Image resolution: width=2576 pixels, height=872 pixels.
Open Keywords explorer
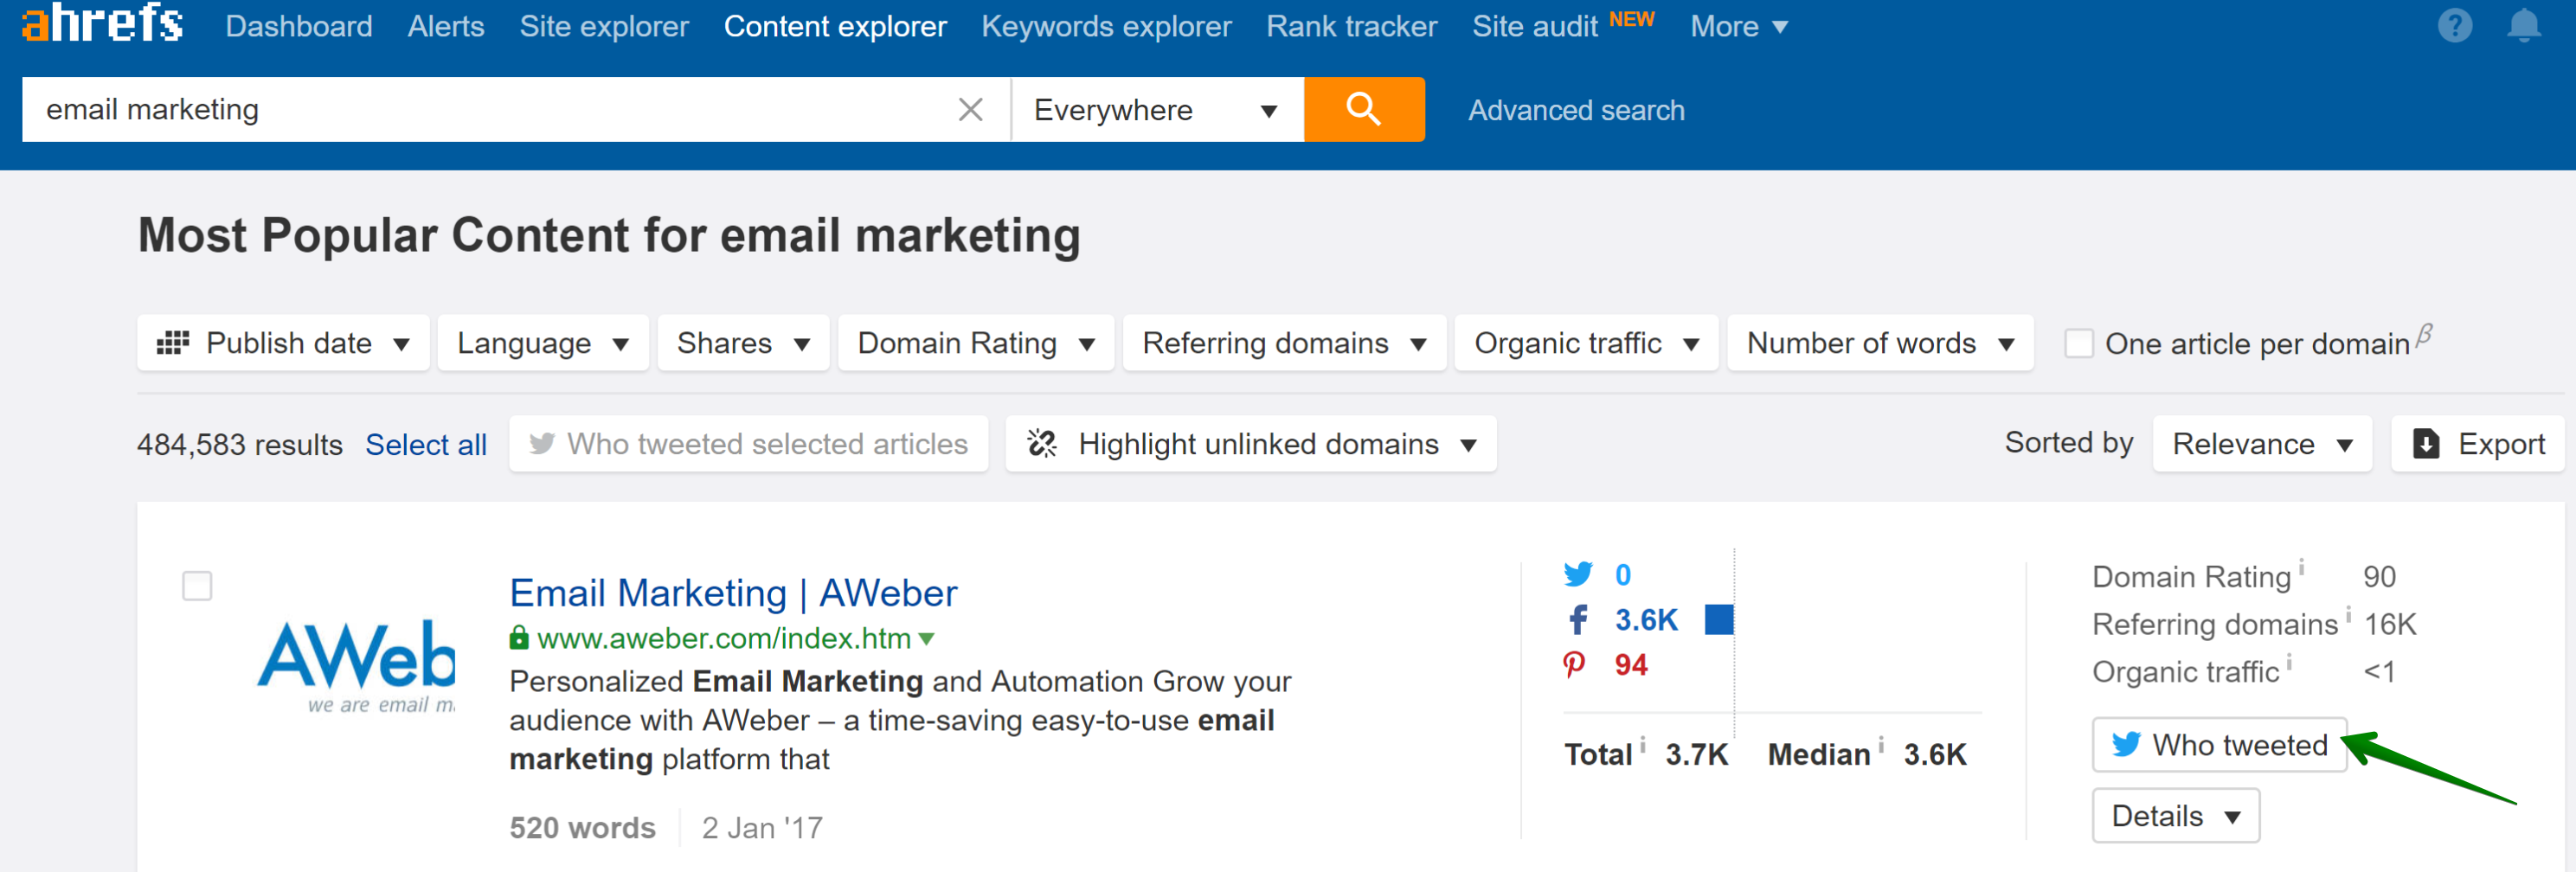(1106, 26)
